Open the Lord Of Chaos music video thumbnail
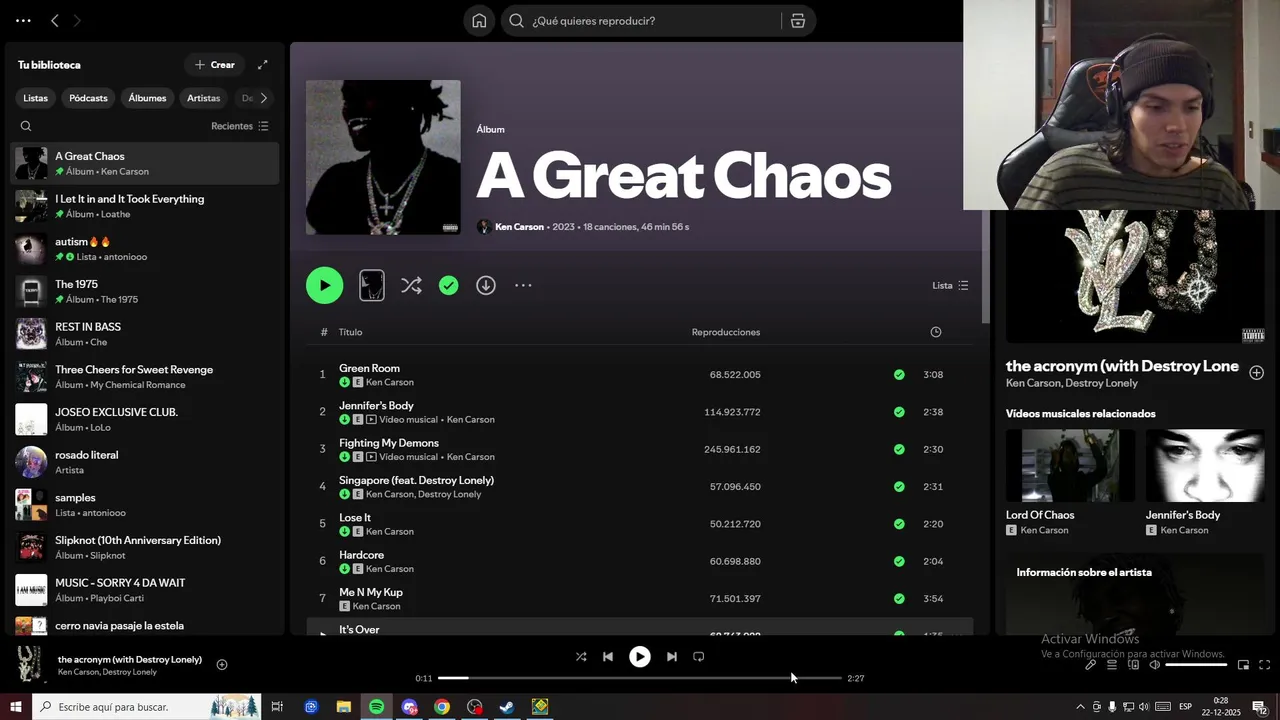This screenshot has width=1280, height=720. [x=1070, y=466]
